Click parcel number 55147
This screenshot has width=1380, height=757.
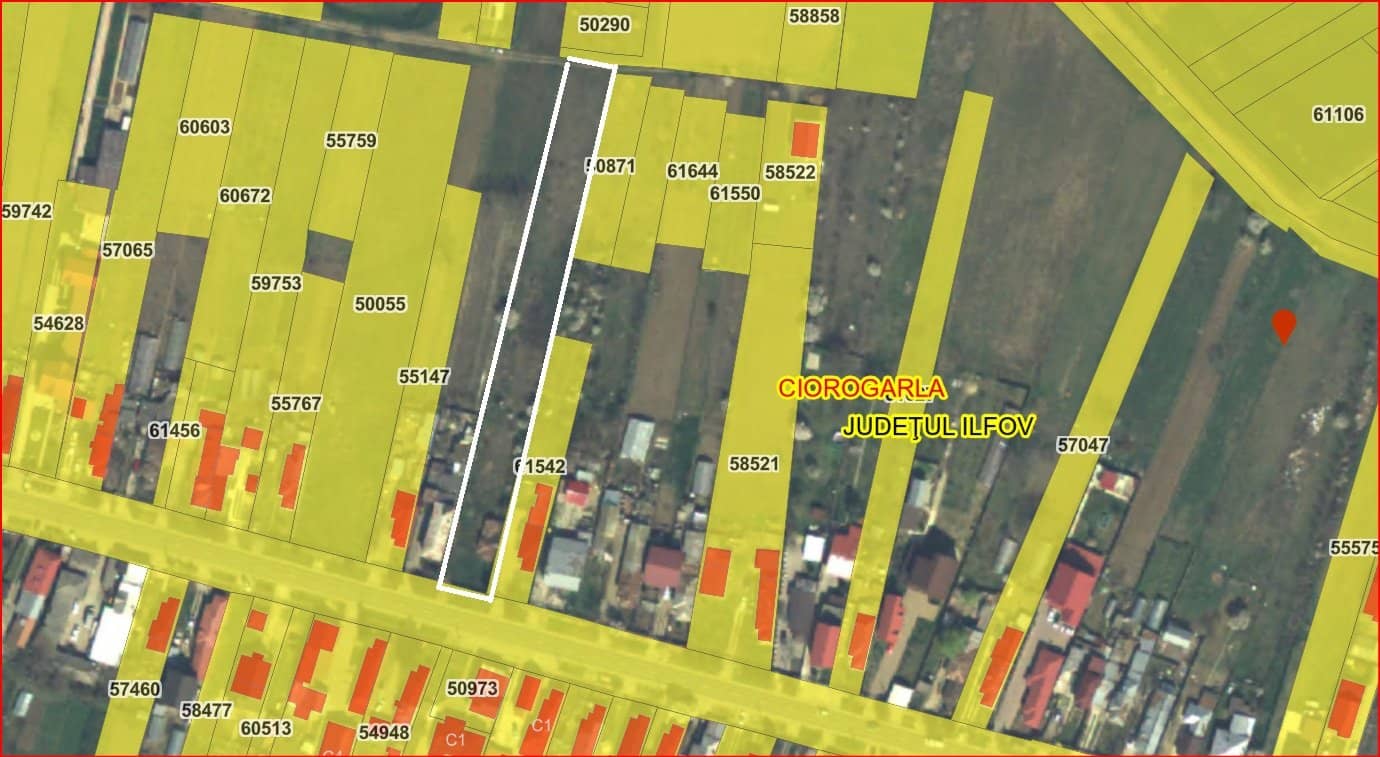click(x=424, y=377)
